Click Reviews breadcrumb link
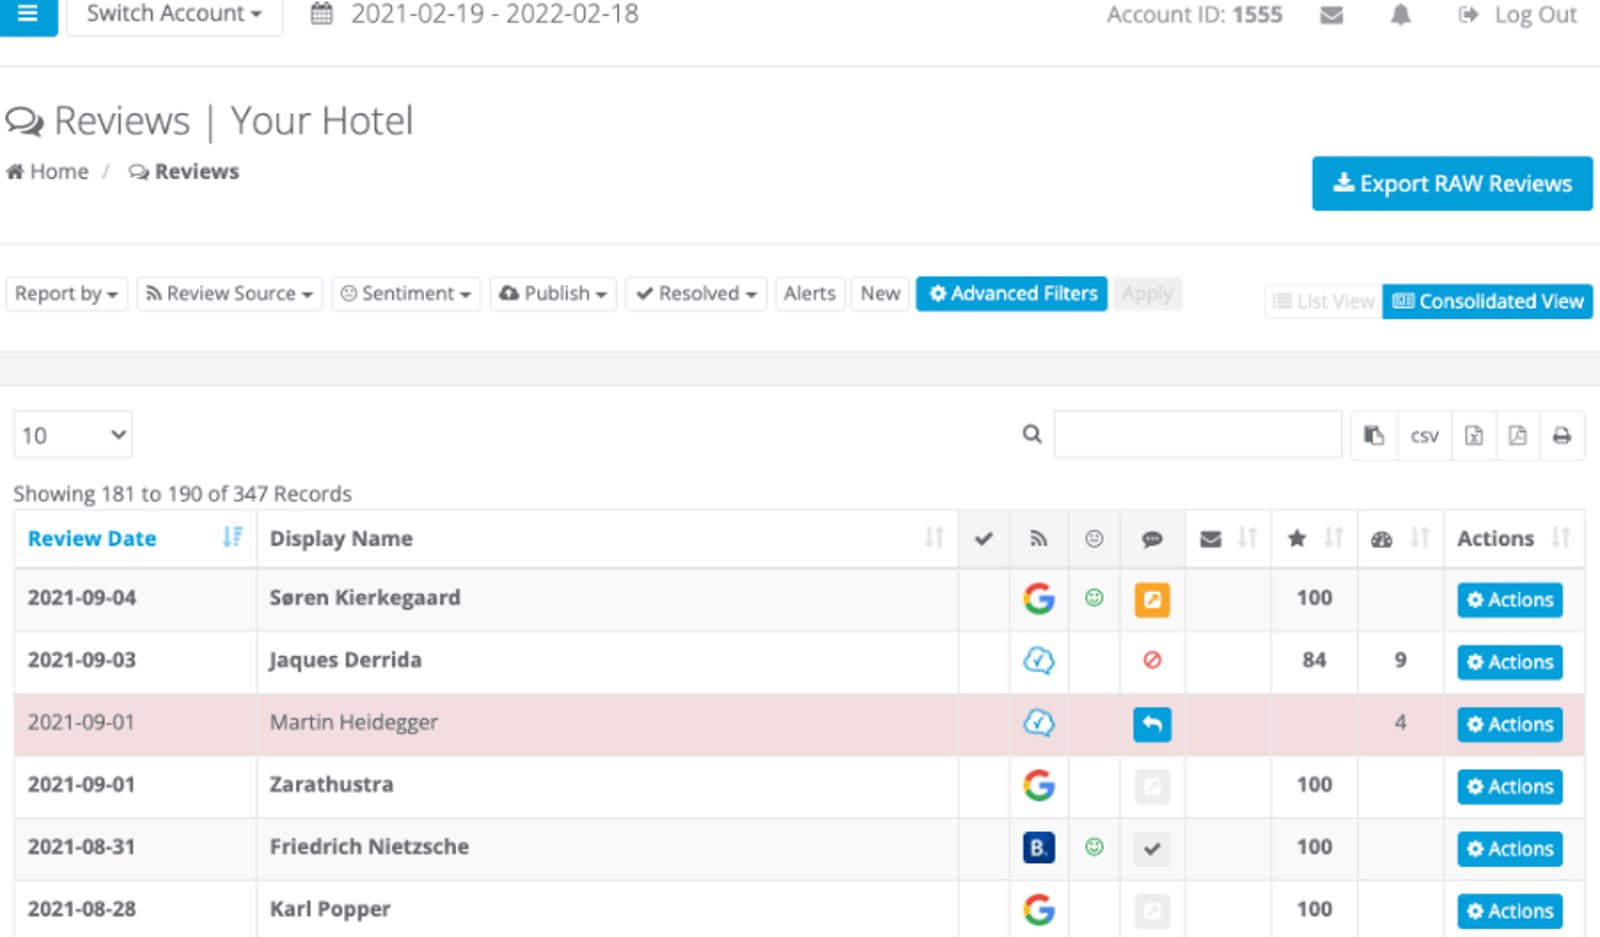 pyautogui.click(x=184, y=172)
